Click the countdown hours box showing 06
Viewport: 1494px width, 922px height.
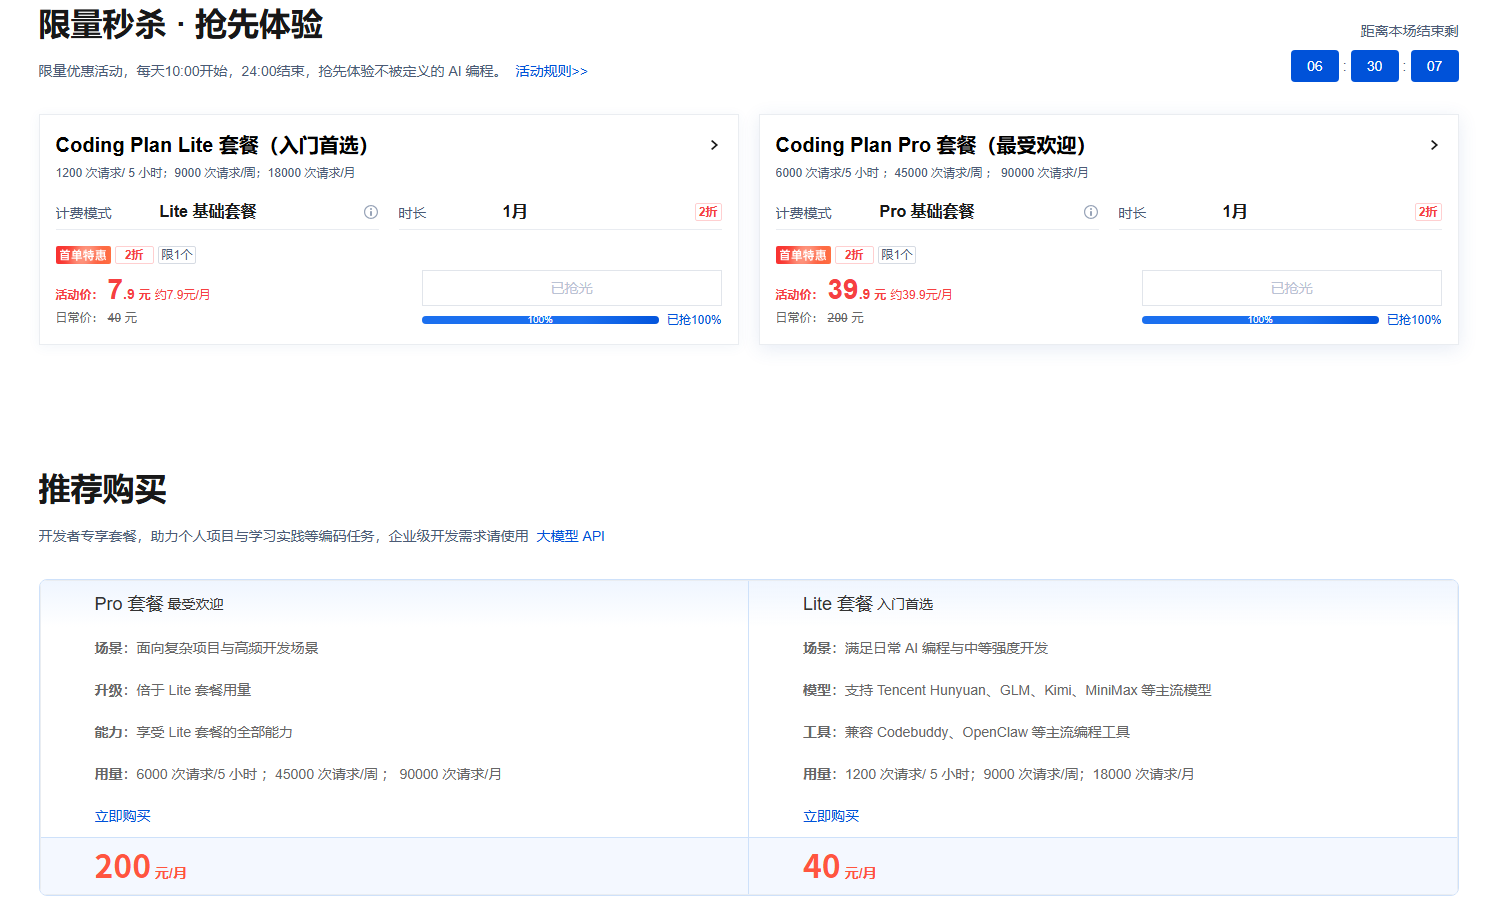(x=1314, y=66)
